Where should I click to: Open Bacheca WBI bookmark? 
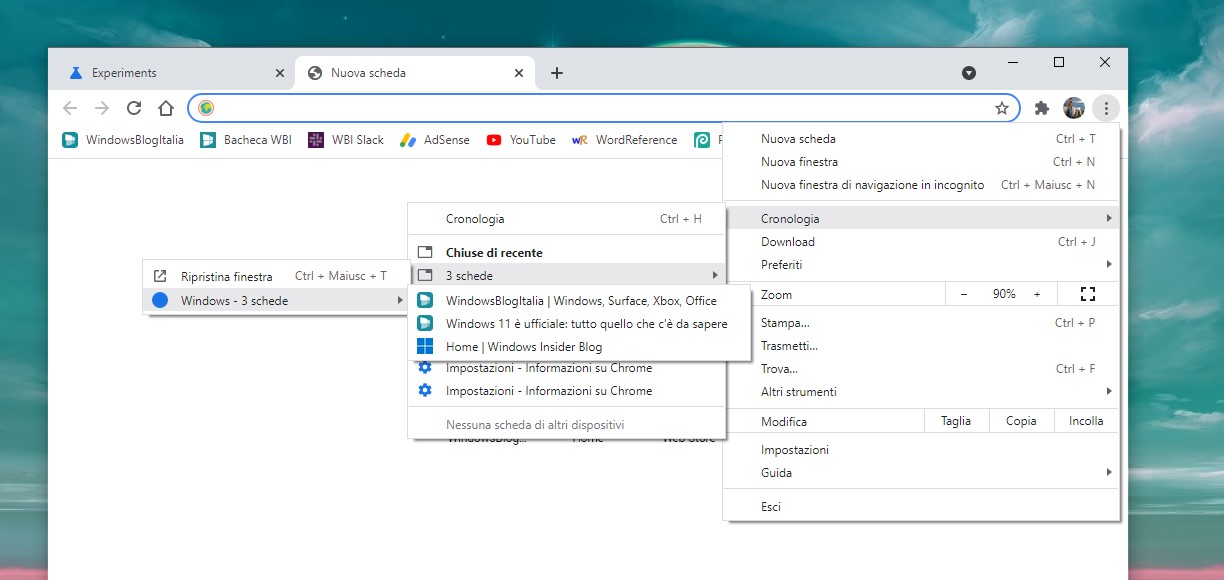tap(246, 140)
